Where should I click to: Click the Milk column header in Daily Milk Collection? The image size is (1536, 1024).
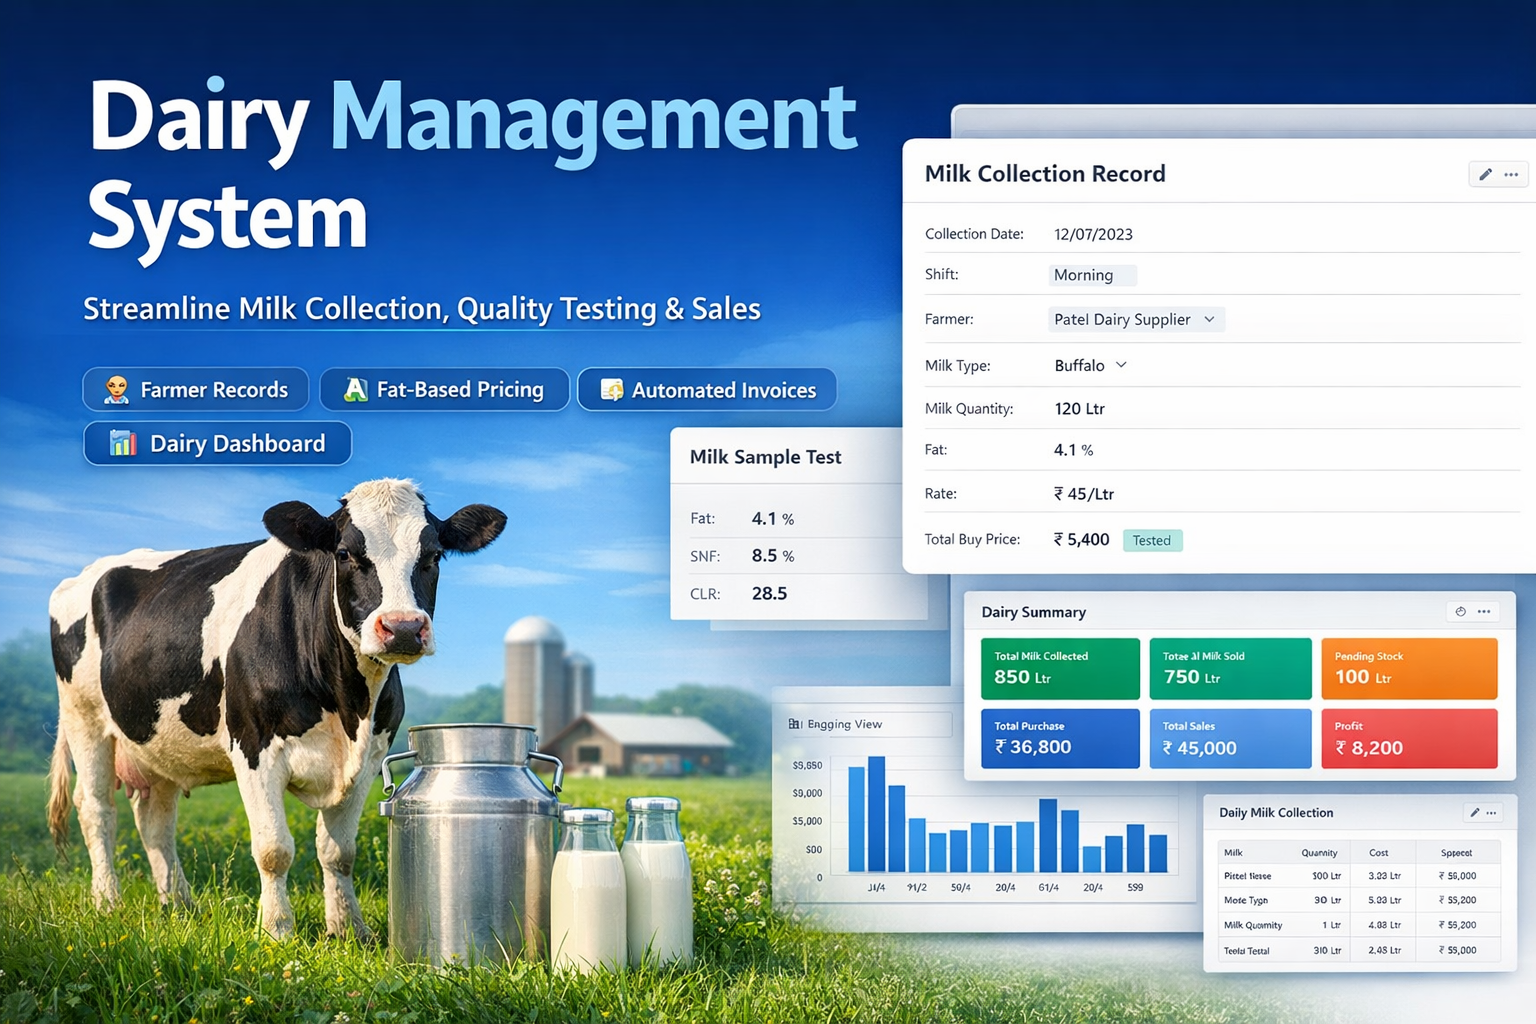(x=1233, y=853)
